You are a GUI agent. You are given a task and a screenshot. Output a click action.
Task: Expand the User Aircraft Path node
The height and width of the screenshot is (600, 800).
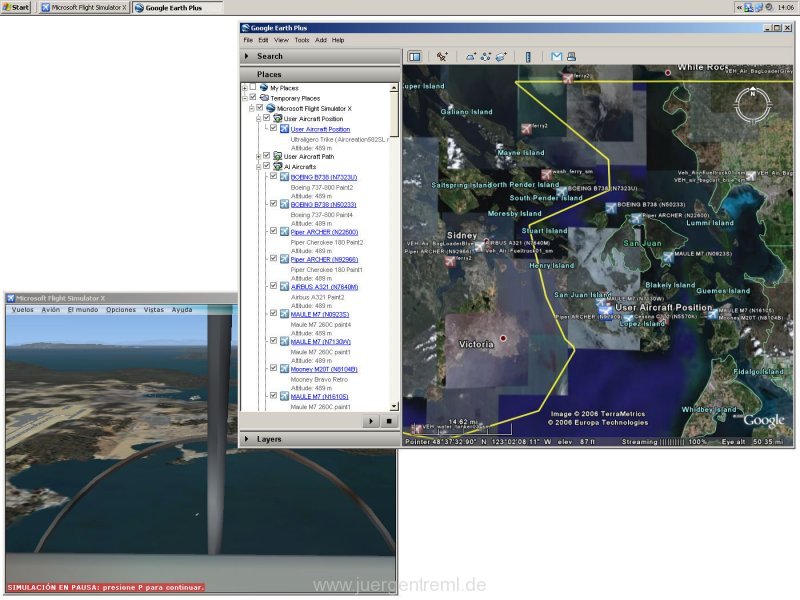click(x=259, y=156)
